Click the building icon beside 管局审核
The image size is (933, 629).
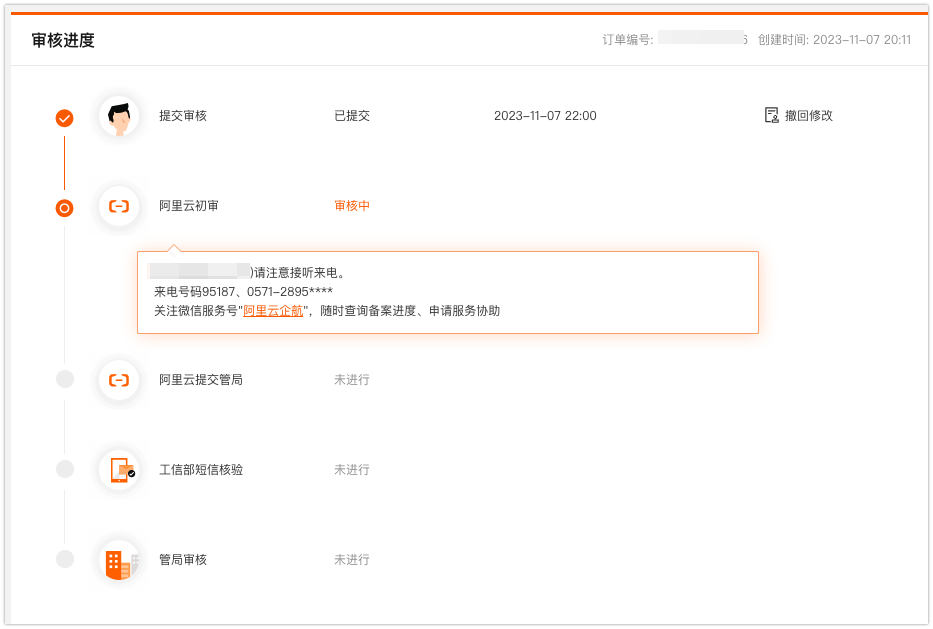point(119,560)
